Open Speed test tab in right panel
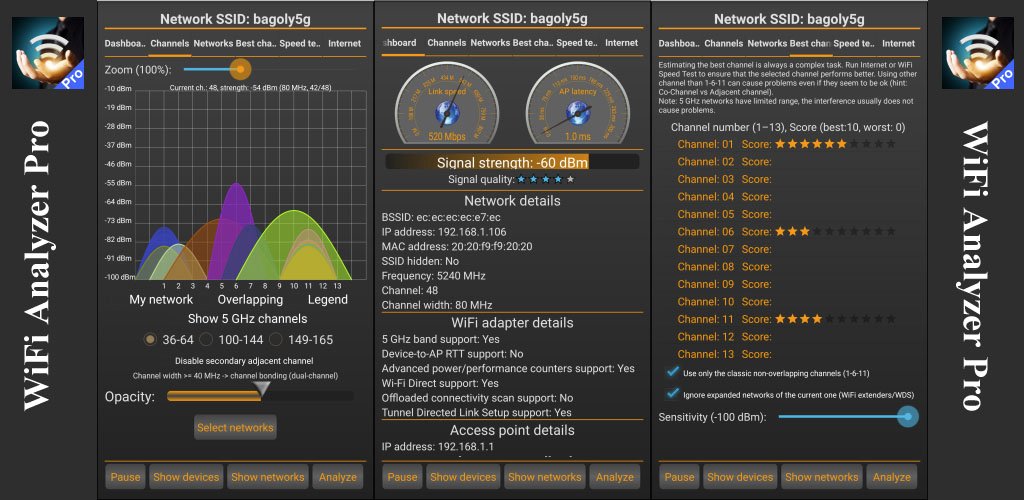Screen dimensions: 1024x500 [x=855, y=44]
